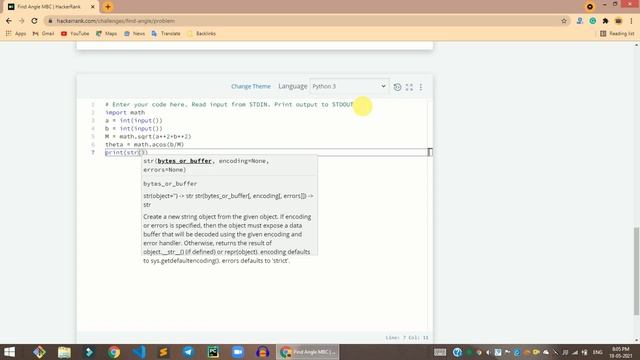Click line number 7 in the gutter

point(93,152)
